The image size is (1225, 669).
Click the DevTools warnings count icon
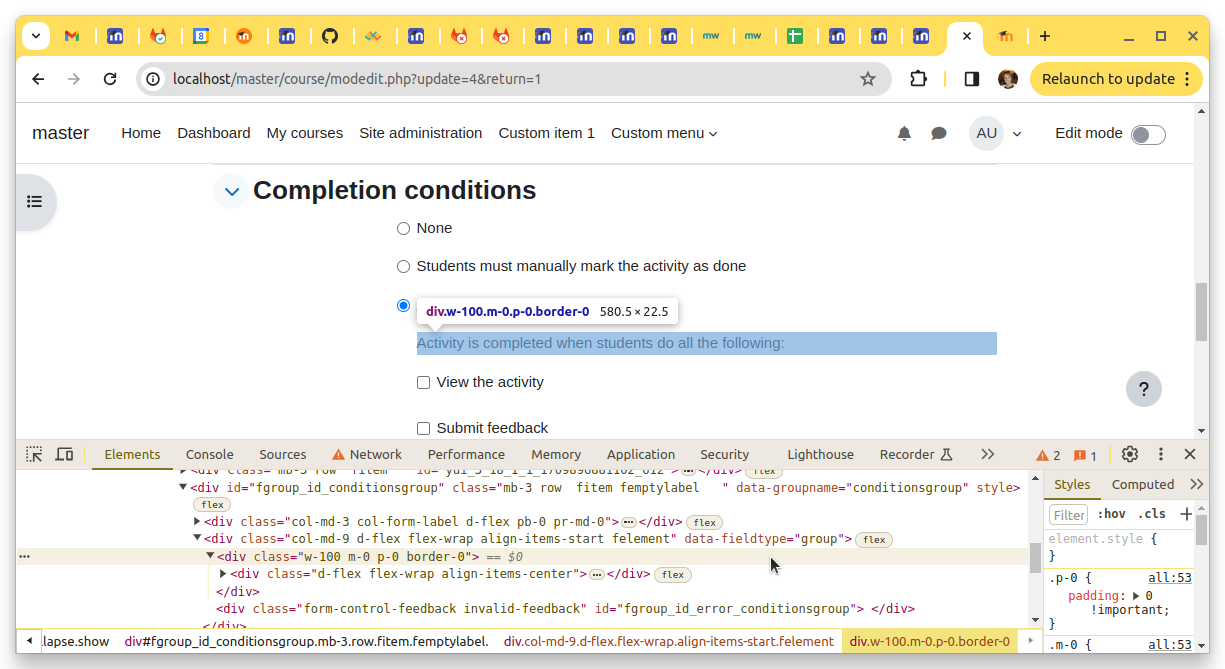(x=1049, y=455)
